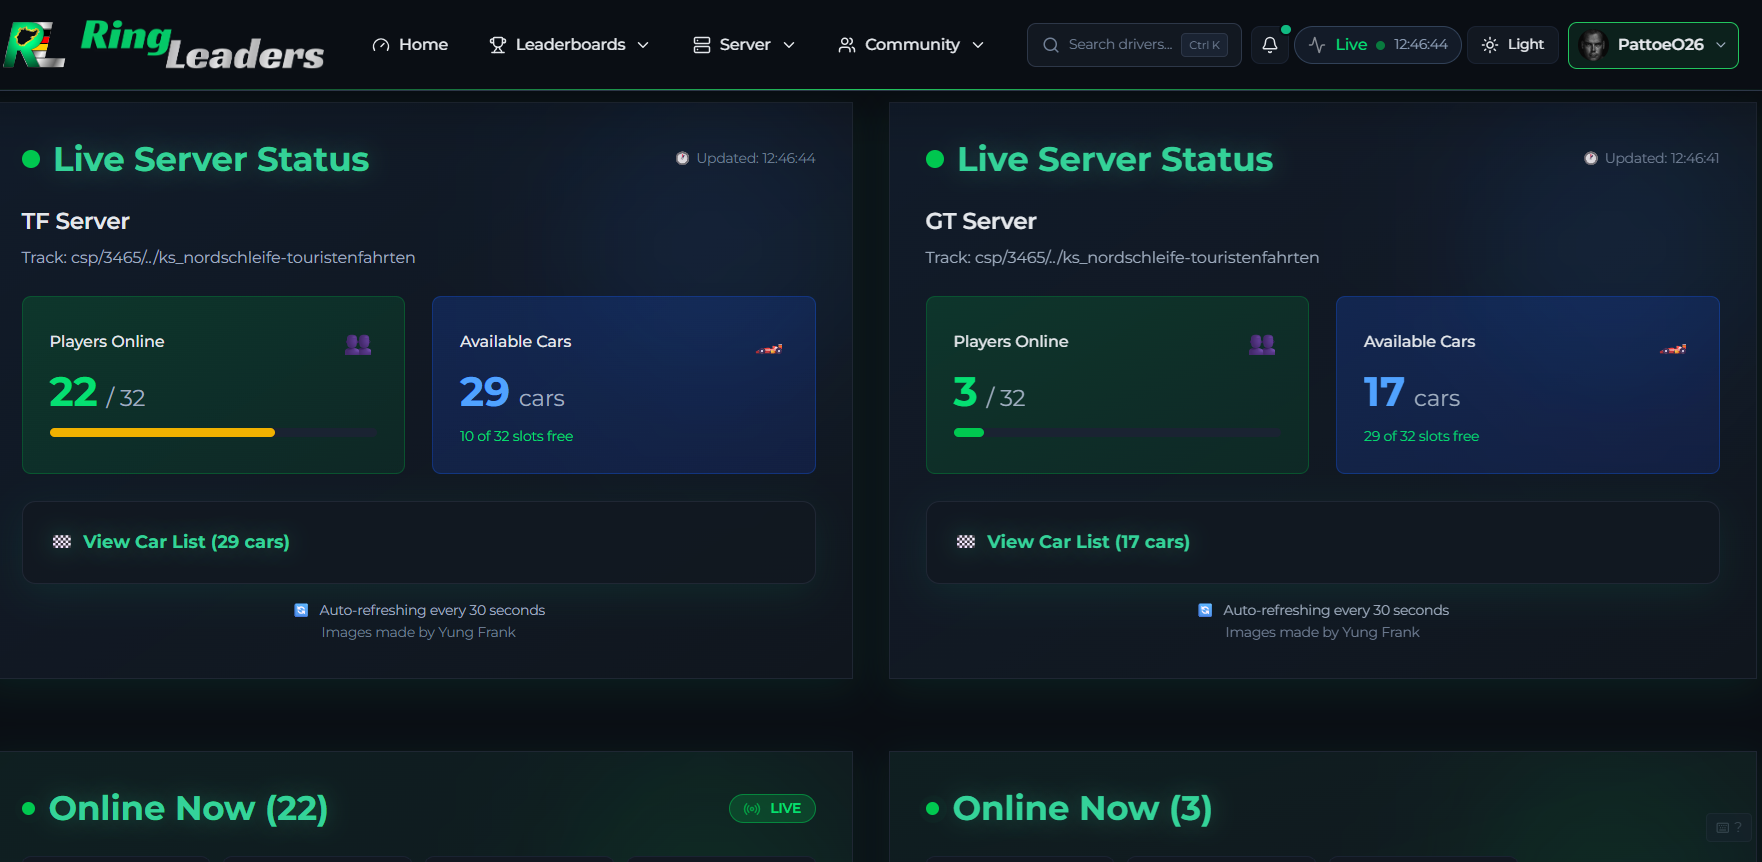Click TF Server players online progress bar
This screenshot has height=862, width=1762.
(213, 433)
